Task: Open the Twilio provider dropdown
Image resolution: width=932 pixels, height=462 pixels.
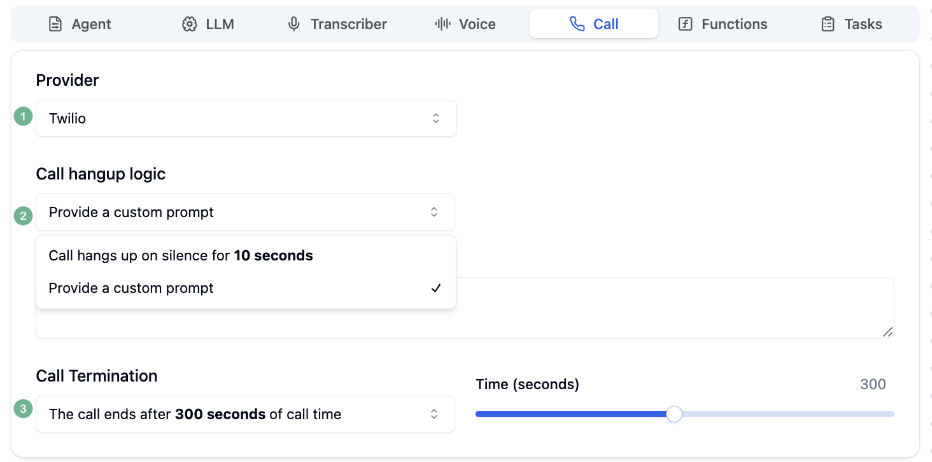Action: 245,118
